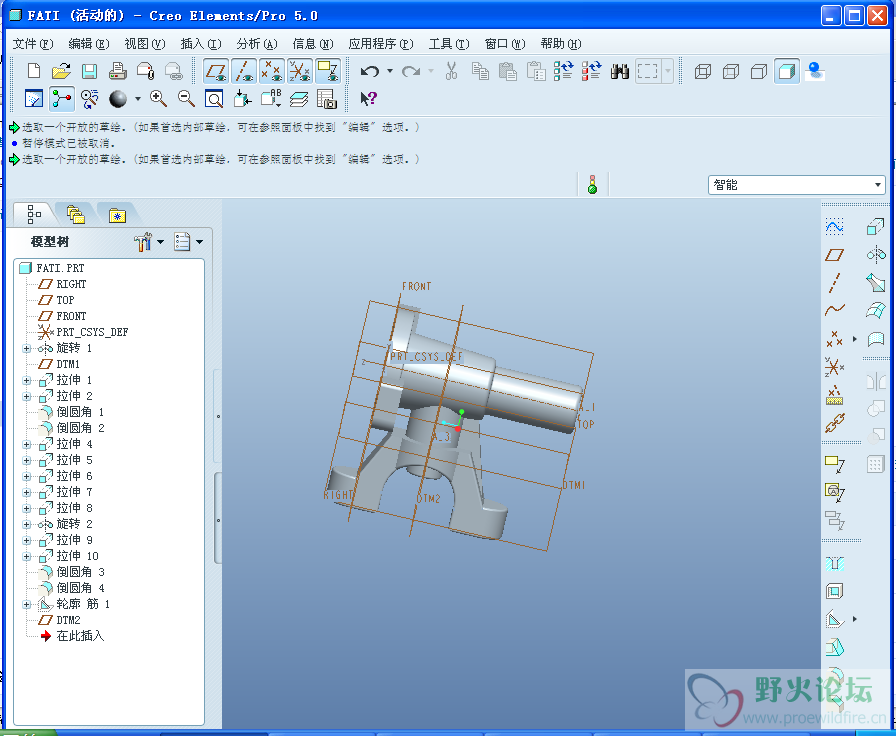Toggle datum points display
Viewport: 896px width, 736px height.
[x=272, y=71]
